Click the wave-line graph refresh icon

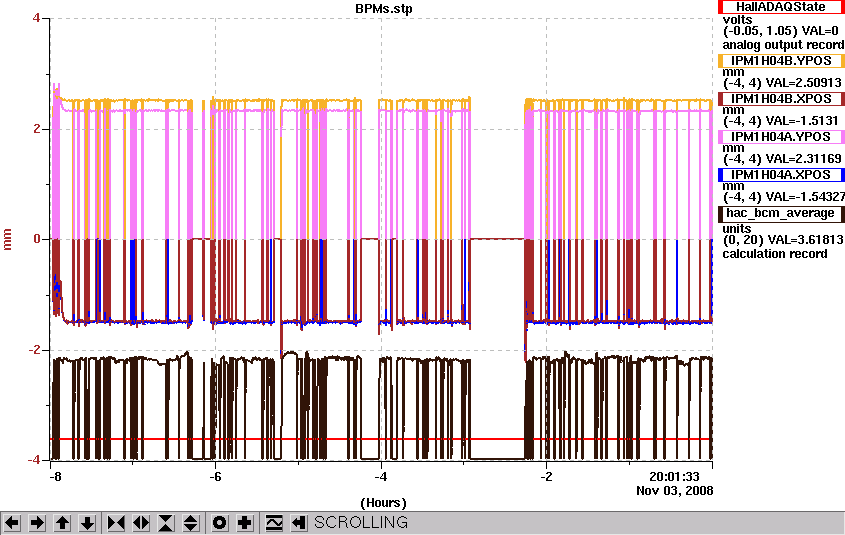(x=274, y=523)
